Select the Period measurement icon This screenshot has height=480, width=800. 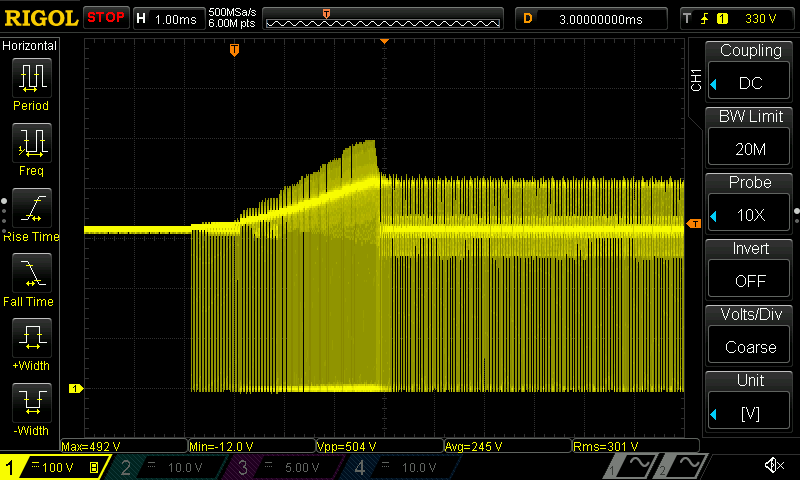pyautogui.click(x=32, y=78)
